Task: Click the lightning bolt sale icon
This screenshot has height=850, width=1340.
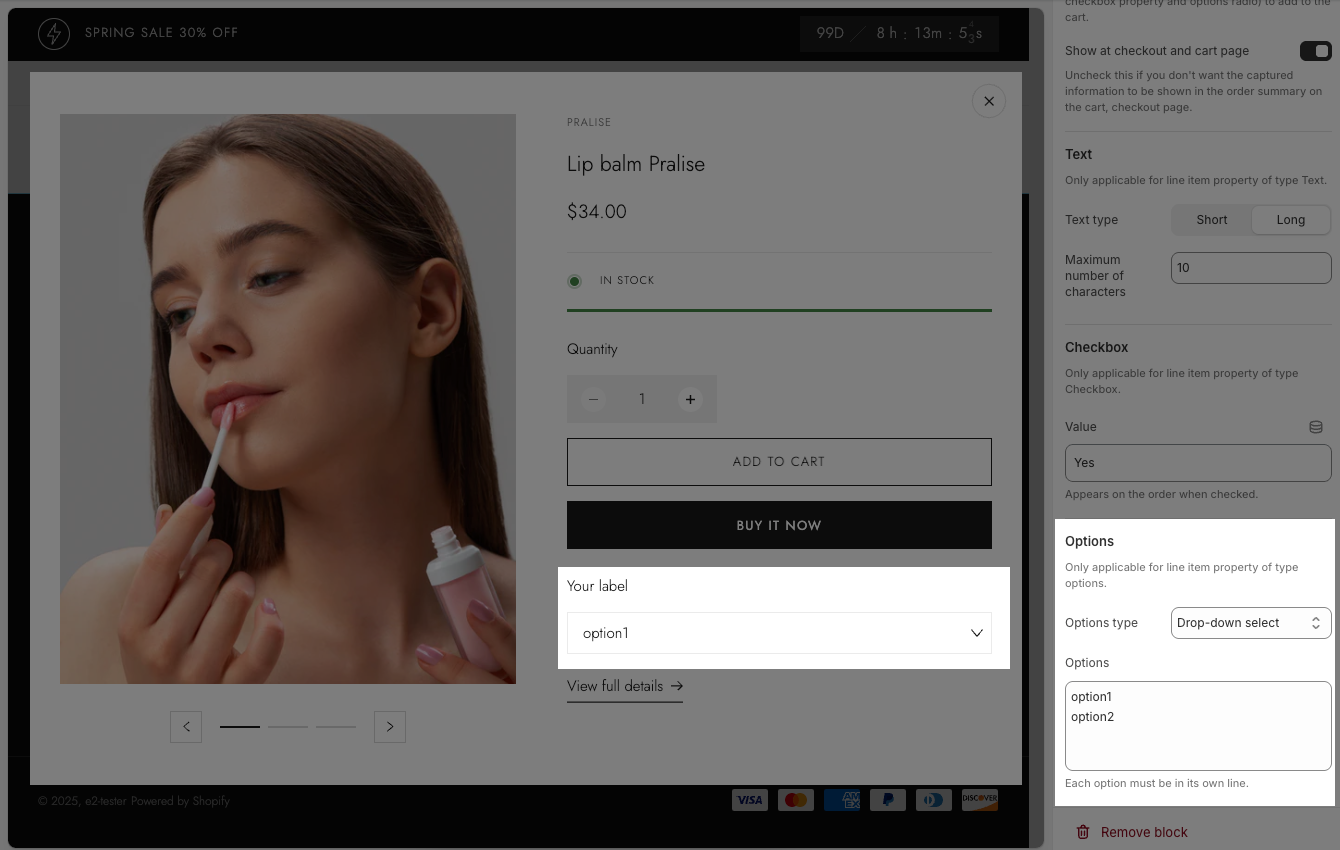Action: point(54,33)
